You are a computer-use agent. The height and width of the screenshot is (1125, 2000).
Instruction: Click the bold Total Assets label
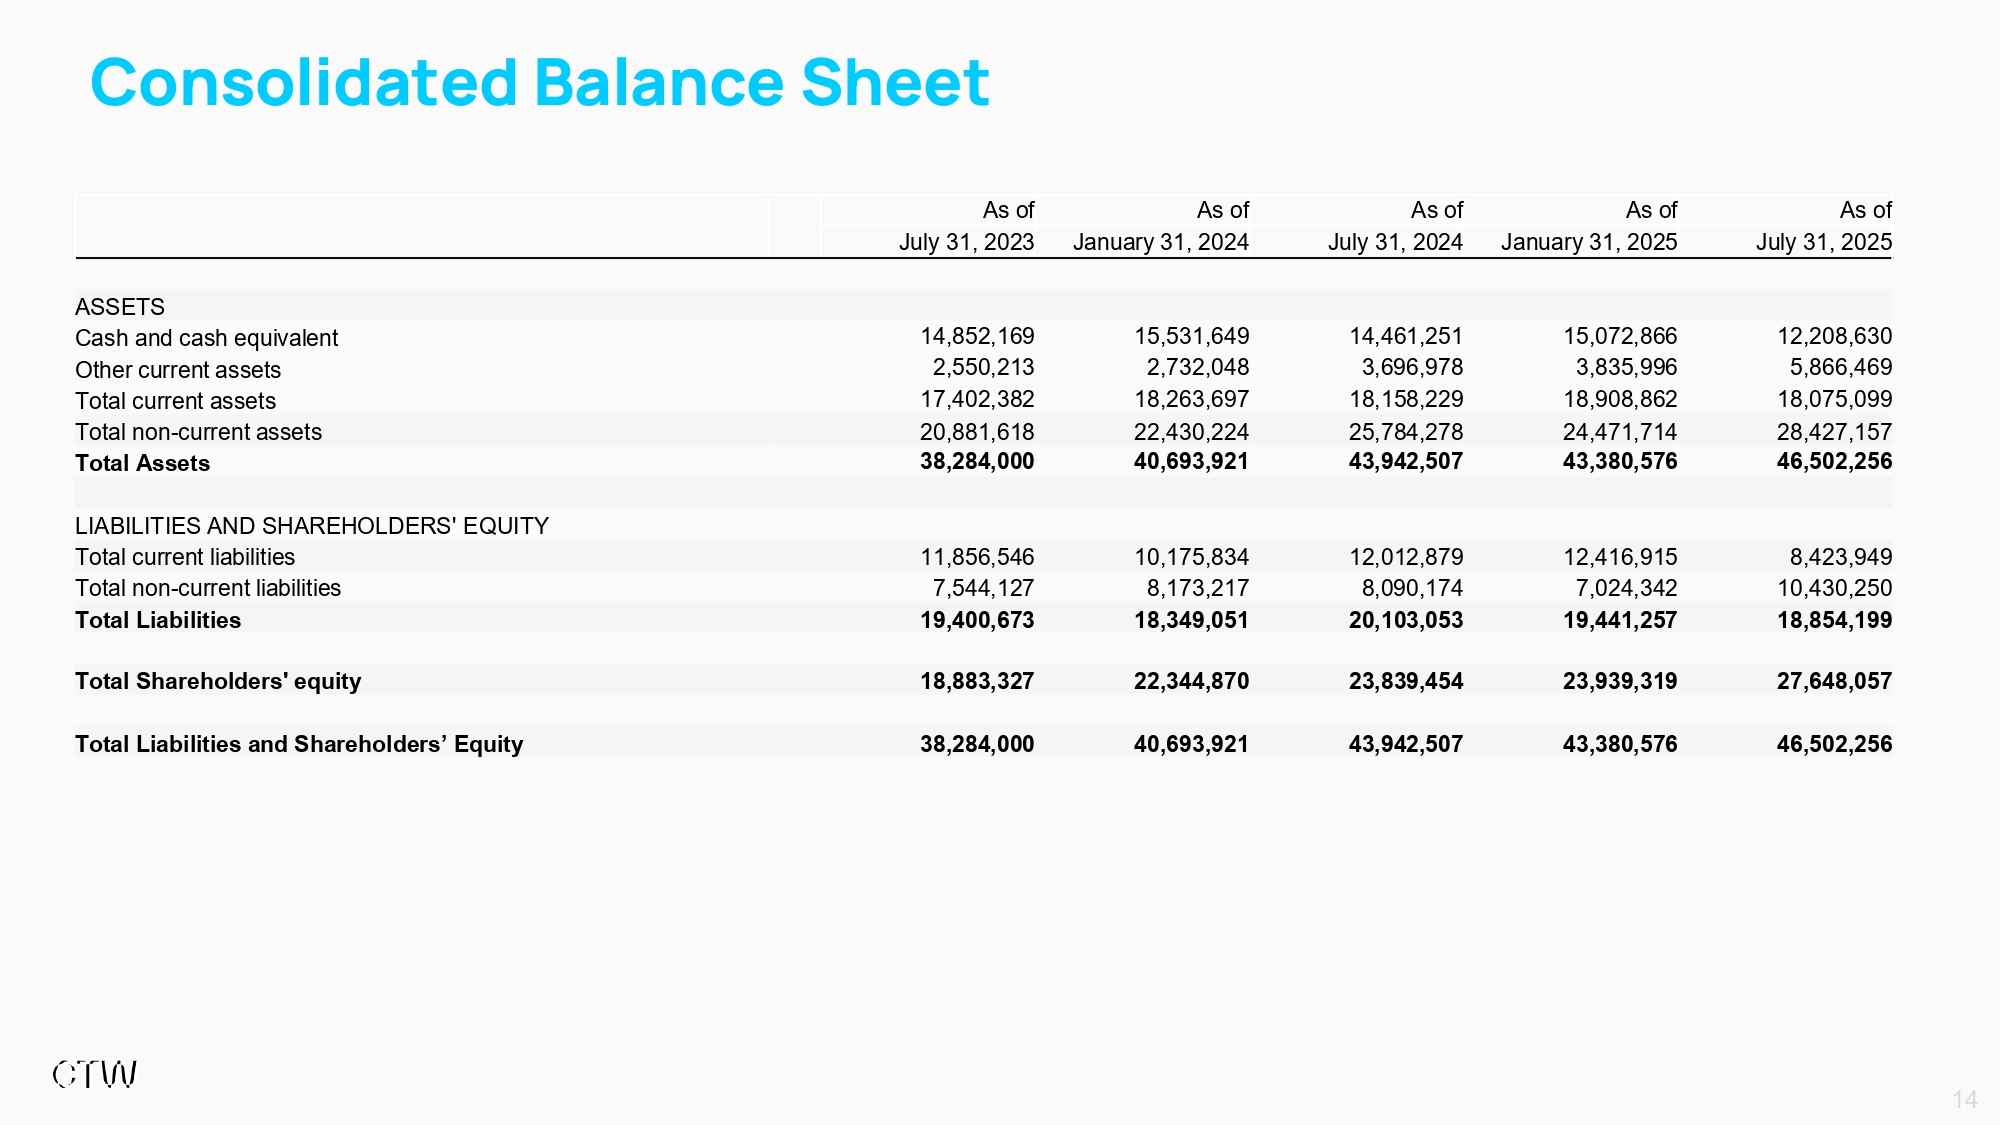click(x=142, y=463)
